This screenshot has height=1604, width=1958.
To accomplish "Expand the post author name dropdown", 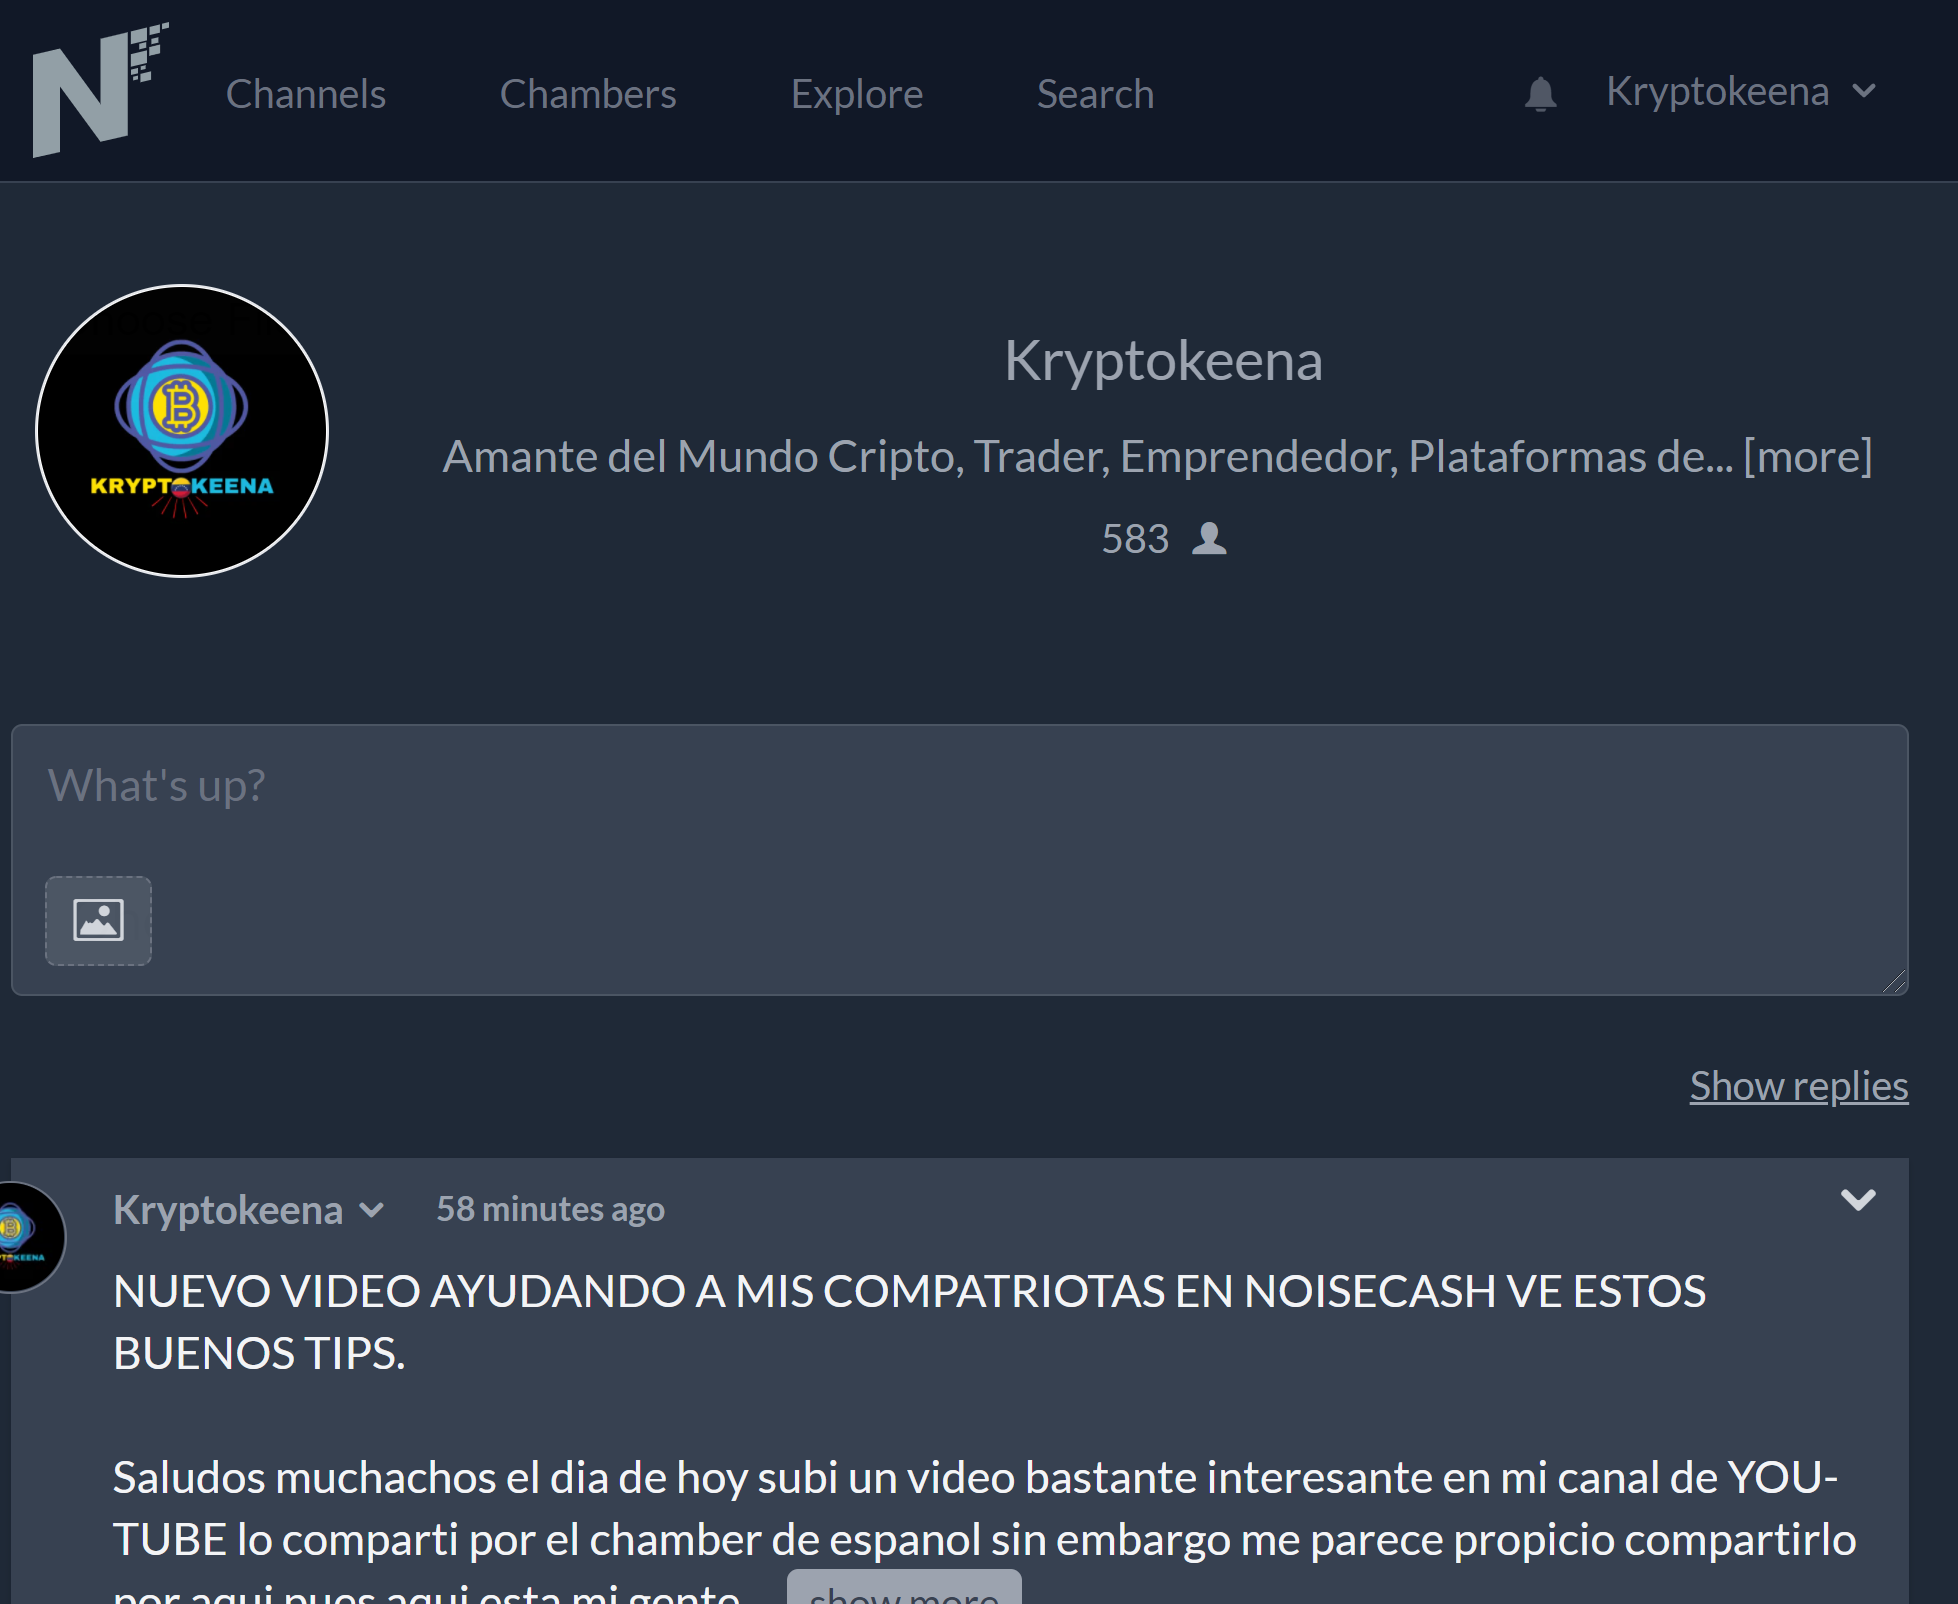I will click(x=371, y=1211).
